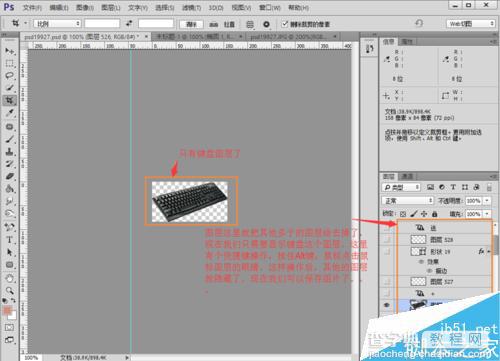Screen dimensions: 500x361
Task: Click the Clear button in options bar
Action: click(x=191, y=24)
